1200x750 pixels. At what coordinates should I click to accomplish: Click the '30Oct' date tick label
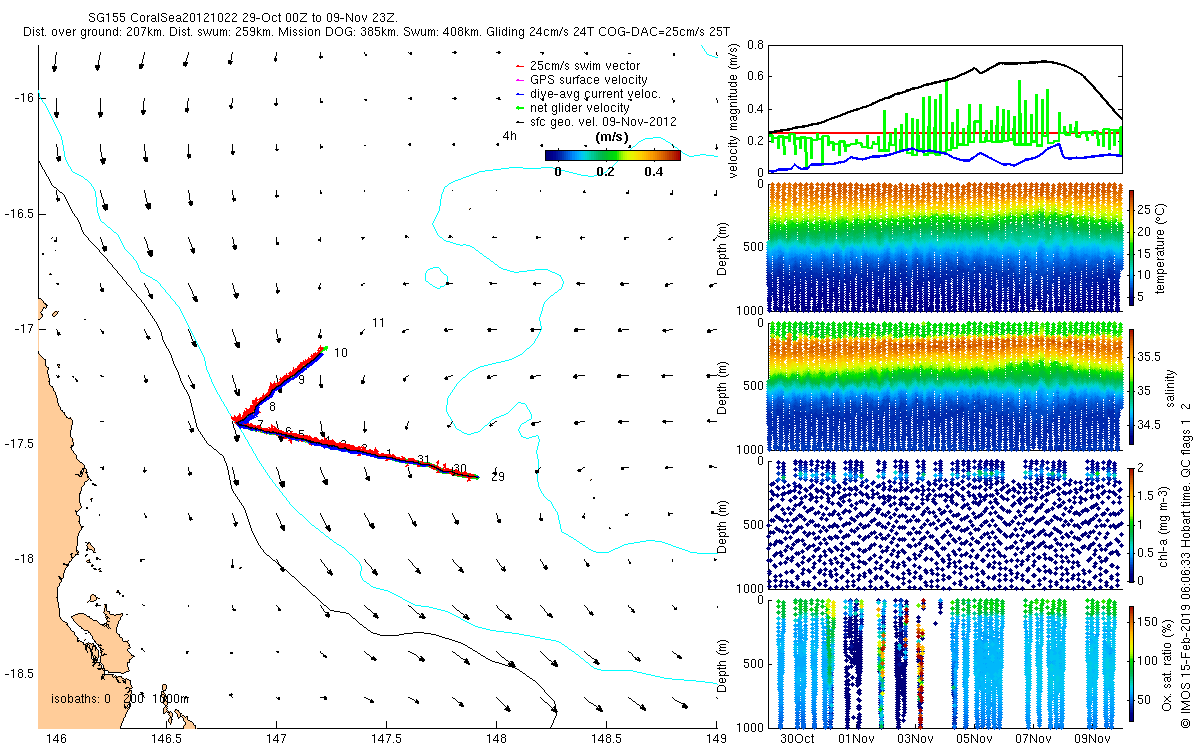coord(797,739)
